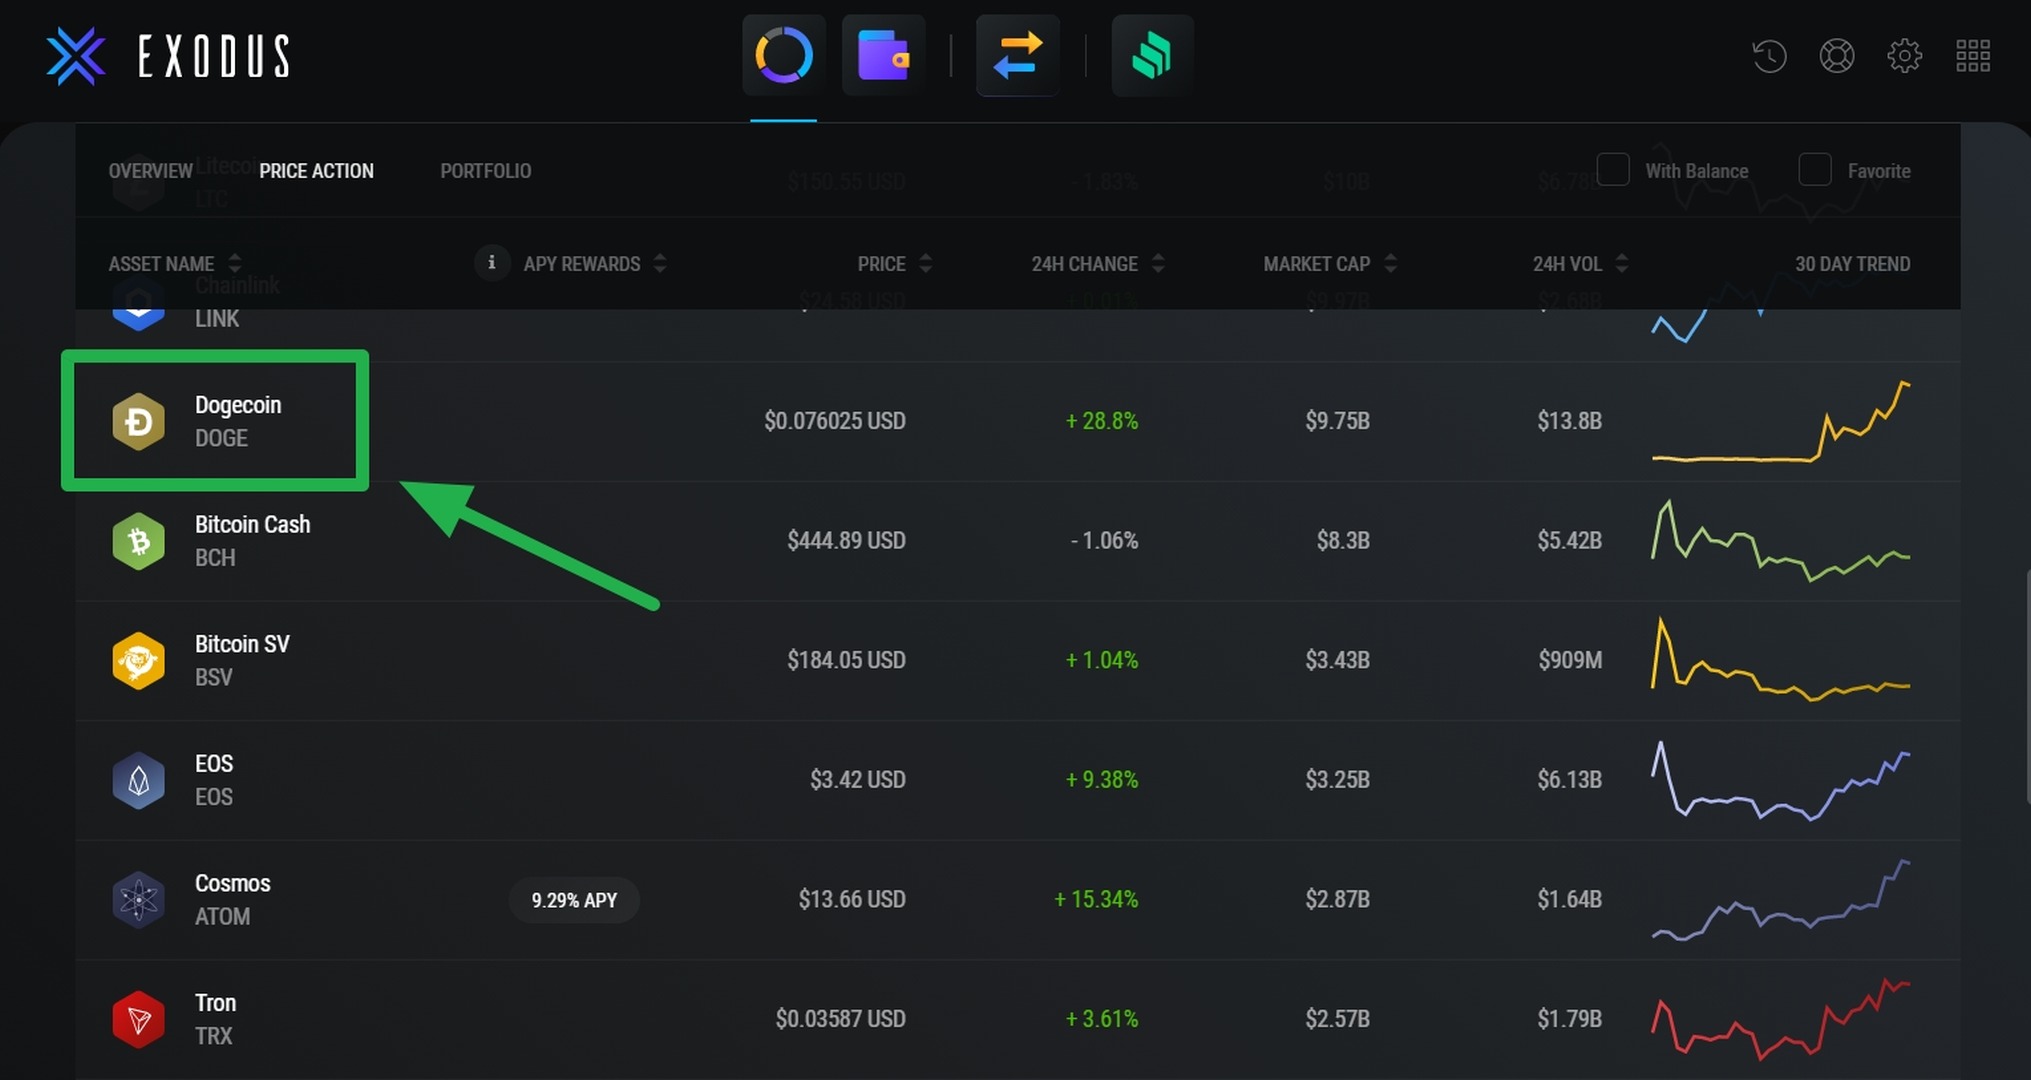Switch to the Portfolio tab

[x=486, y=171]
